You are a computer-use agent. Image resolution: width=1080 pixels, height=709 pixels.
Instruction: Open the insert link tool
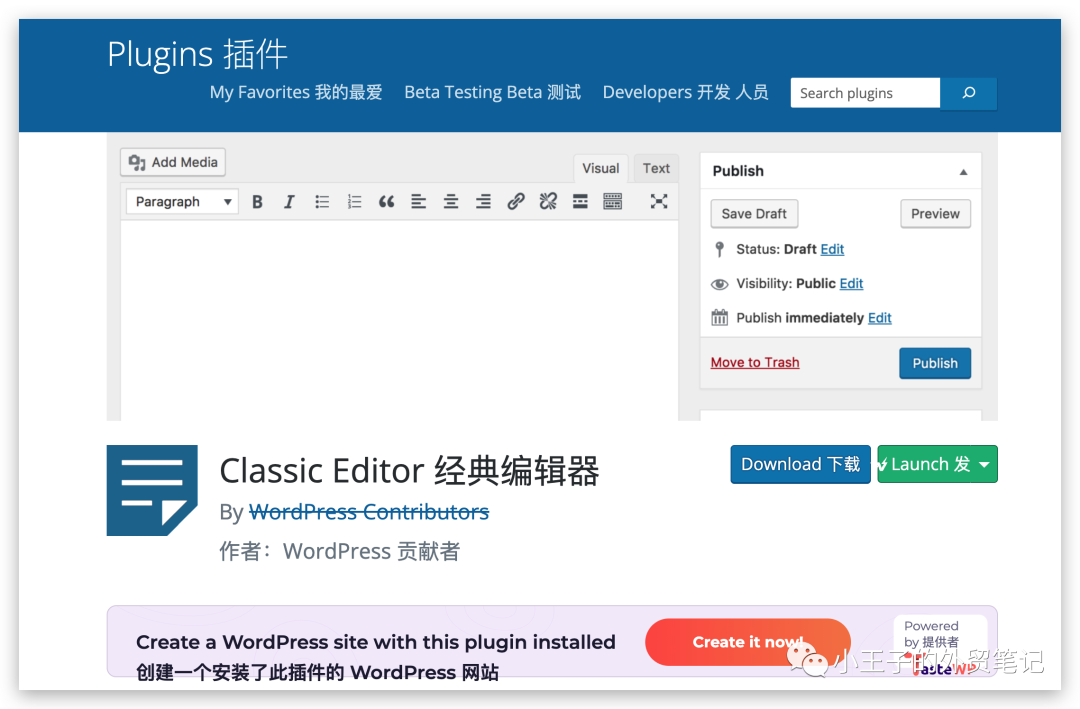coord(515,201)
